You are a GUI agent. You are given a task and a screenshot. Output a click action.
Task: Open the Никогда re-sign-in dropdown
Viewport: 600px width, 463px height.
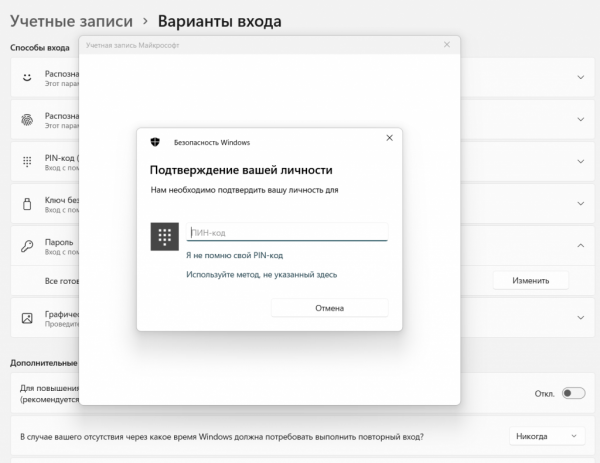click(x=547, y=436)
